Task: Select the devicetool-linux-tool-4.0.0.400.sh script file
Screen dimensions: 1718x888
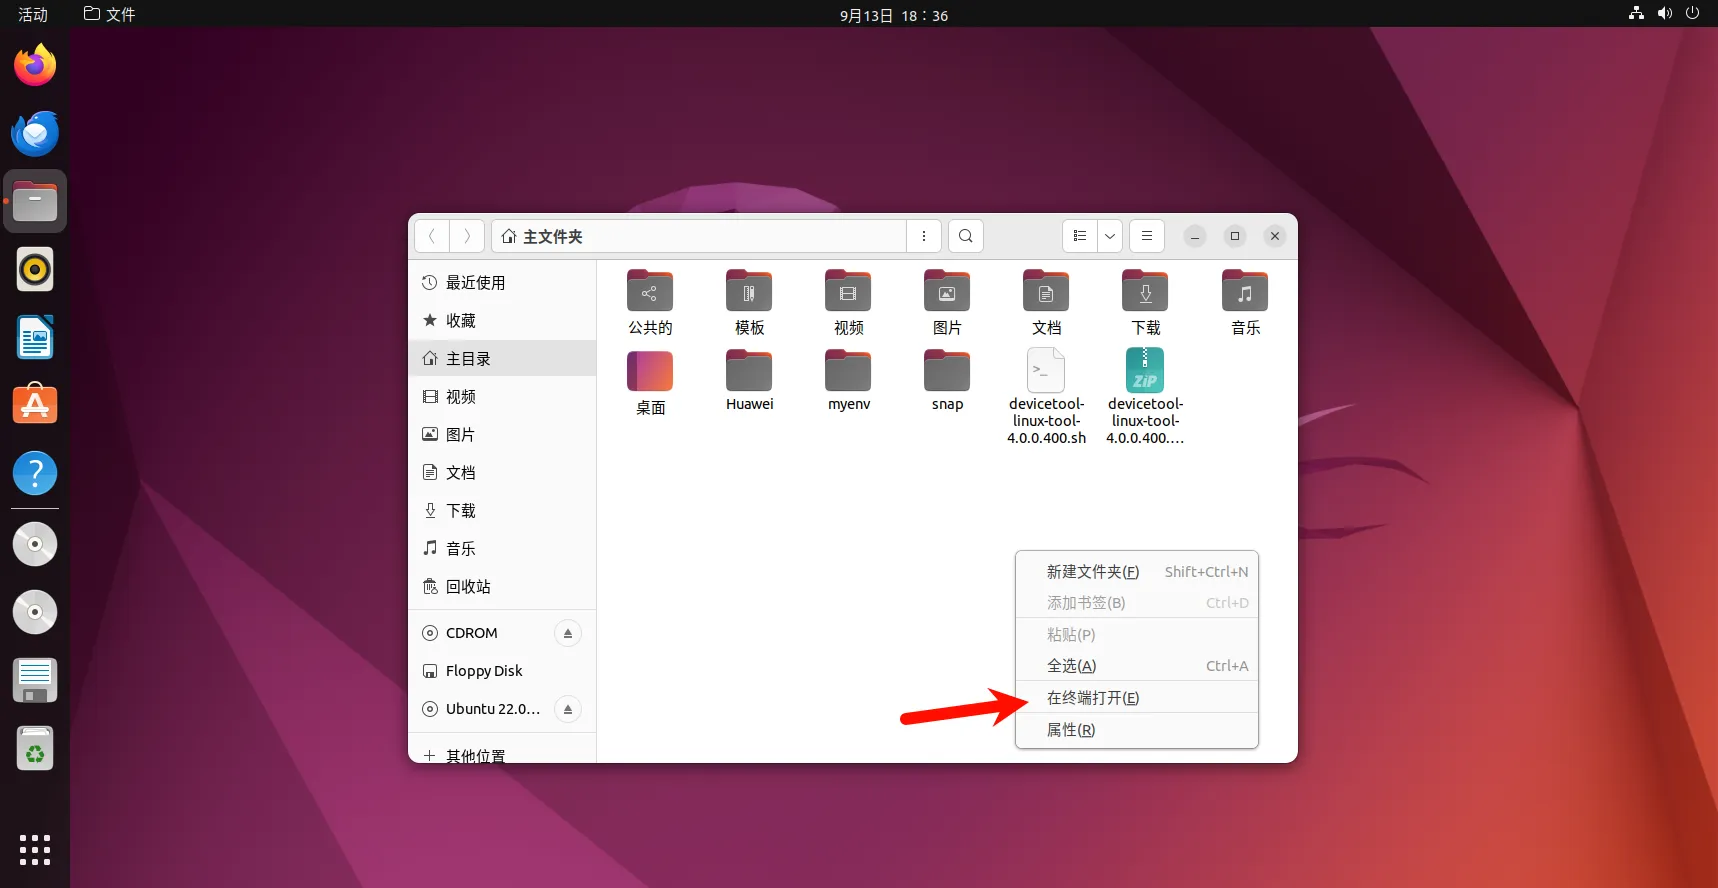Action: pos(1046,395)
